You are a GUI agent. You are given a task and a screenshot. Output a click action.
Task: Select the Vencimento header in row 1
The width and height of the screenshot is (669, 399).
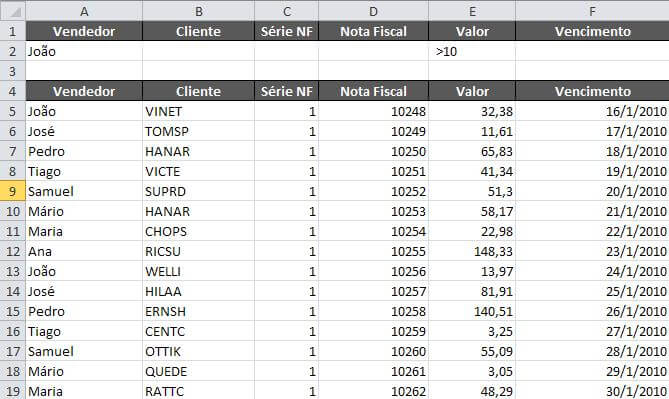pos(592,31)
